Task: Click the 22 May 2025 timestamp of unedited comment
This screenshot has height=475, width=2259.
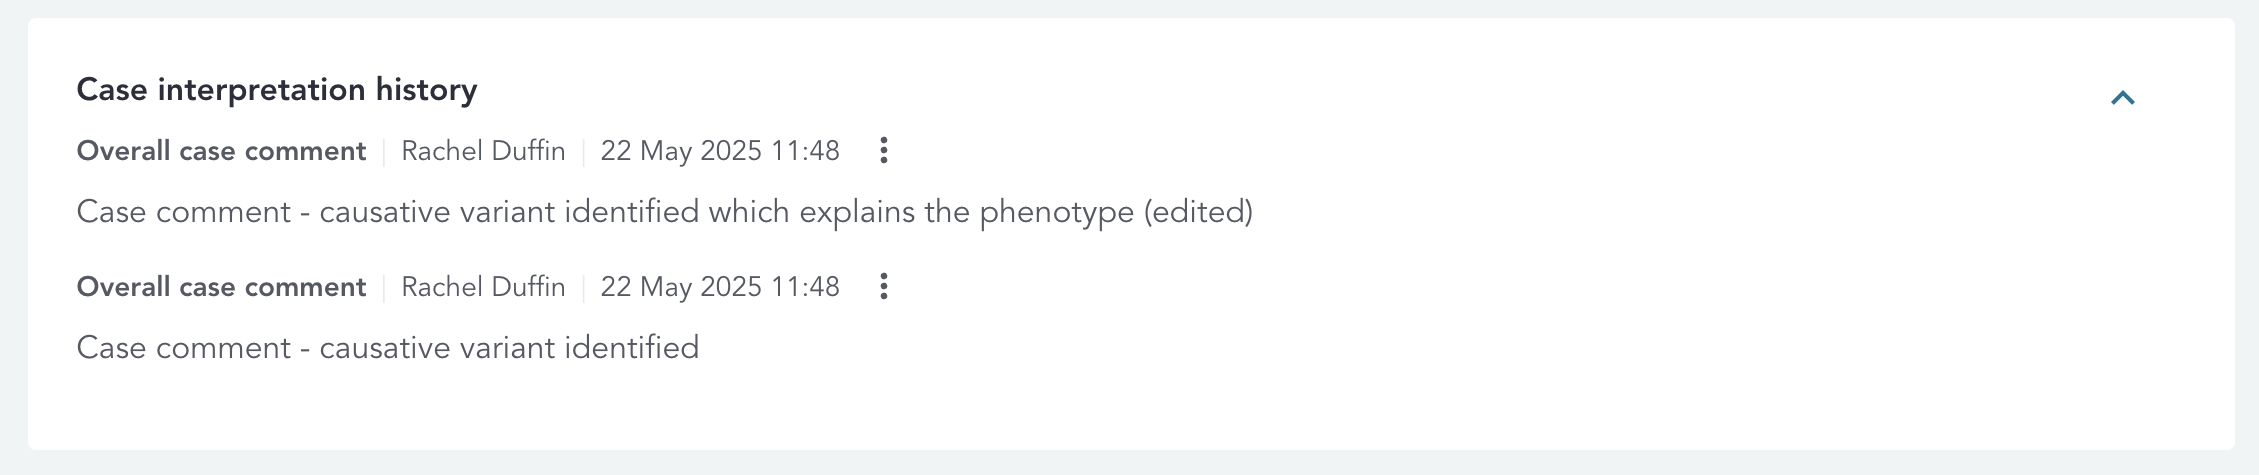Action: click(719, 287)
